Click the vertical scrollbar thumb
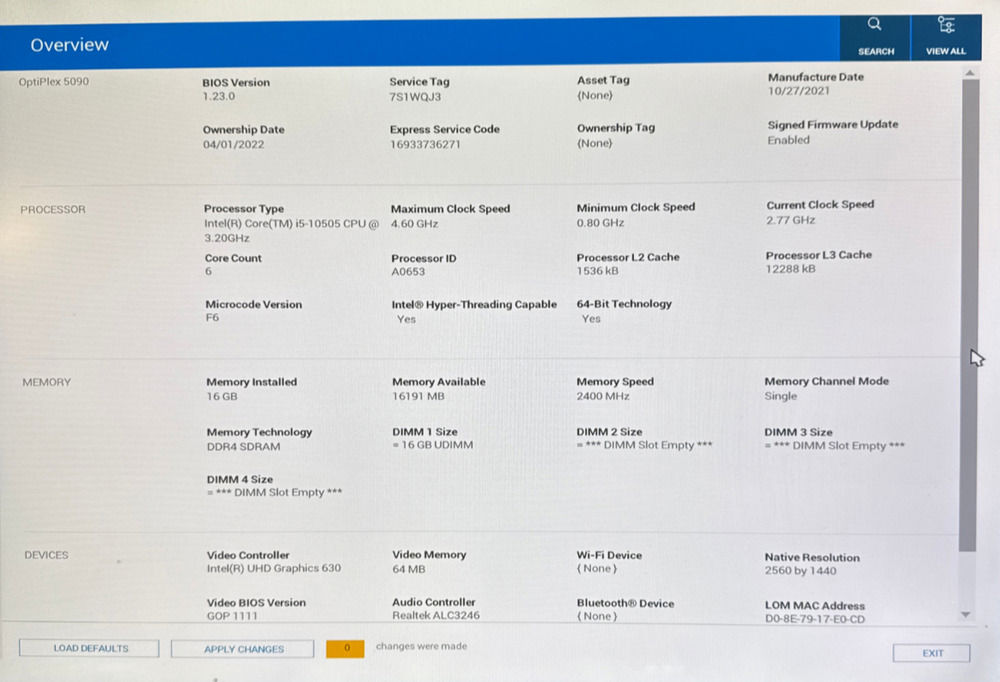The height and width of the screenshot is (682, 1000). coord(969,315)
